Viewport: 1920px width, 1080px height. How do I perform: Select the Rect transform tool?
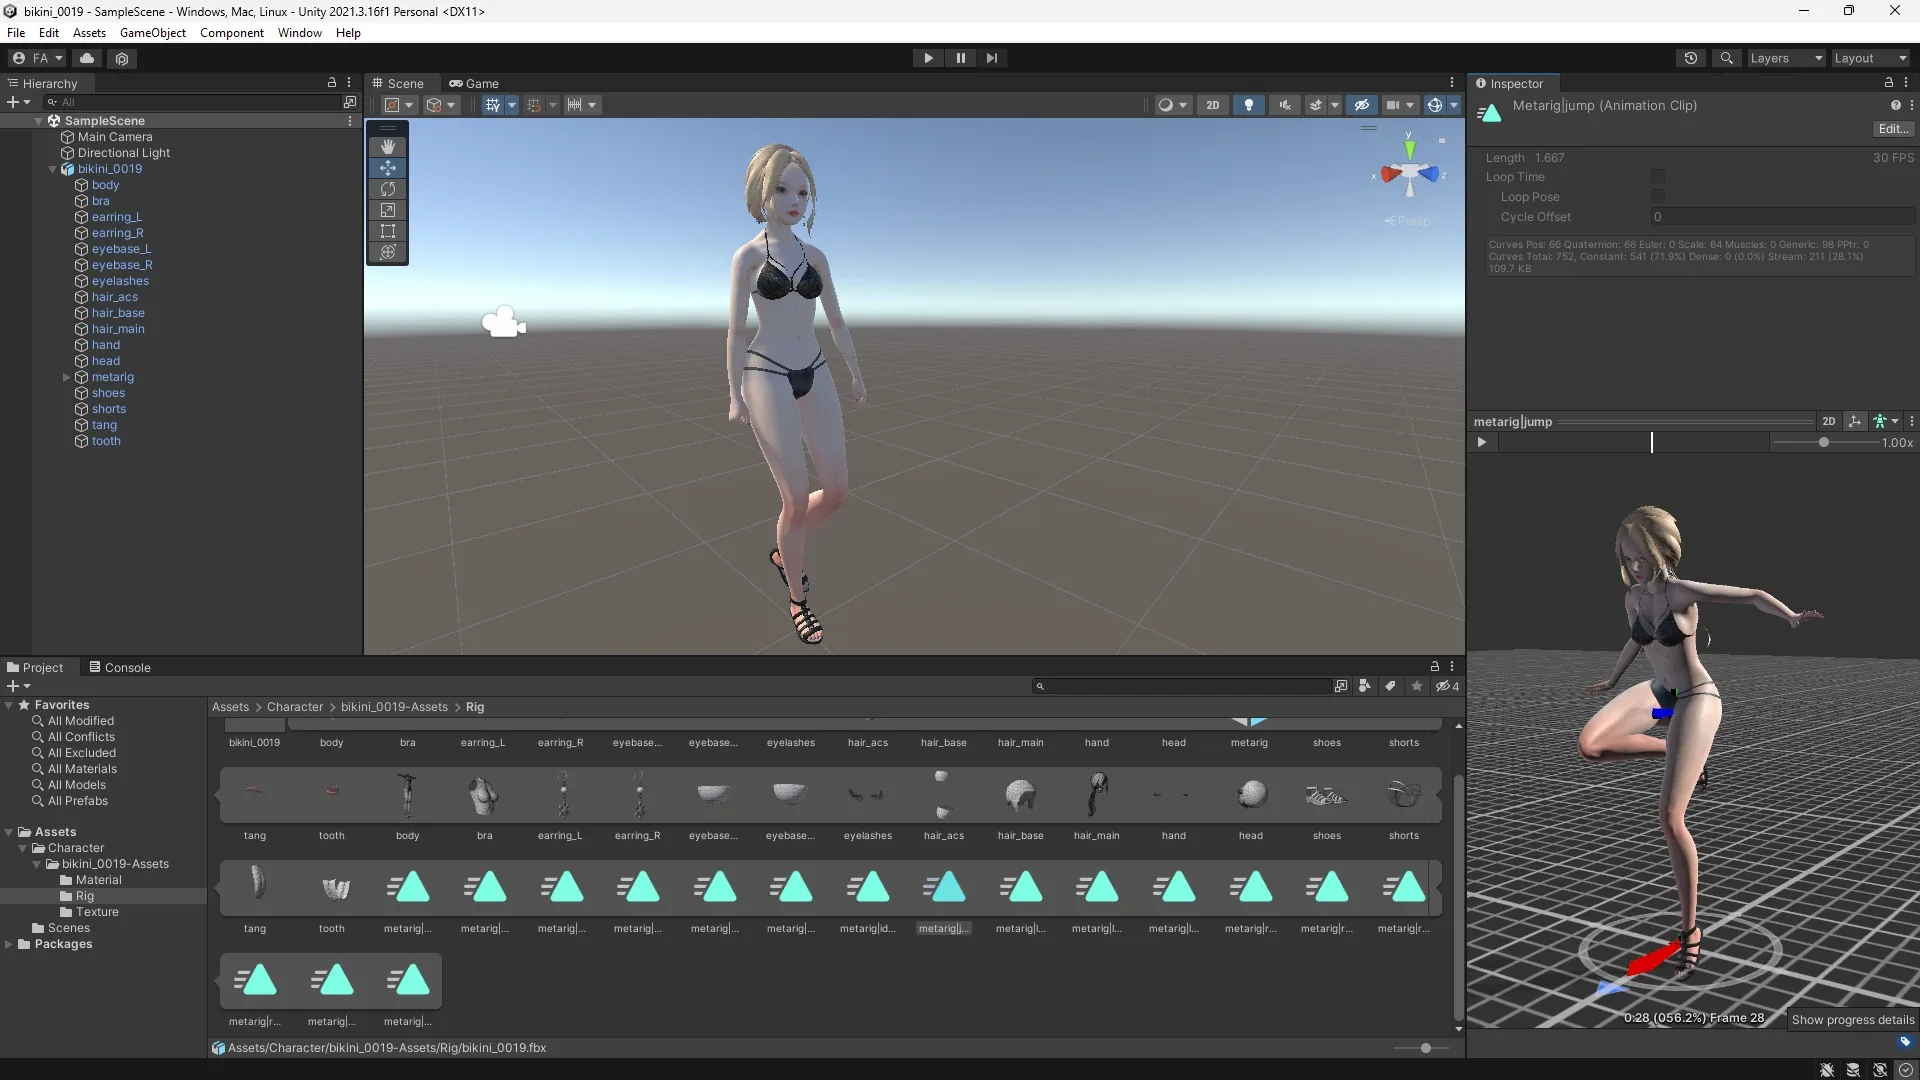[x=387, y=231]
